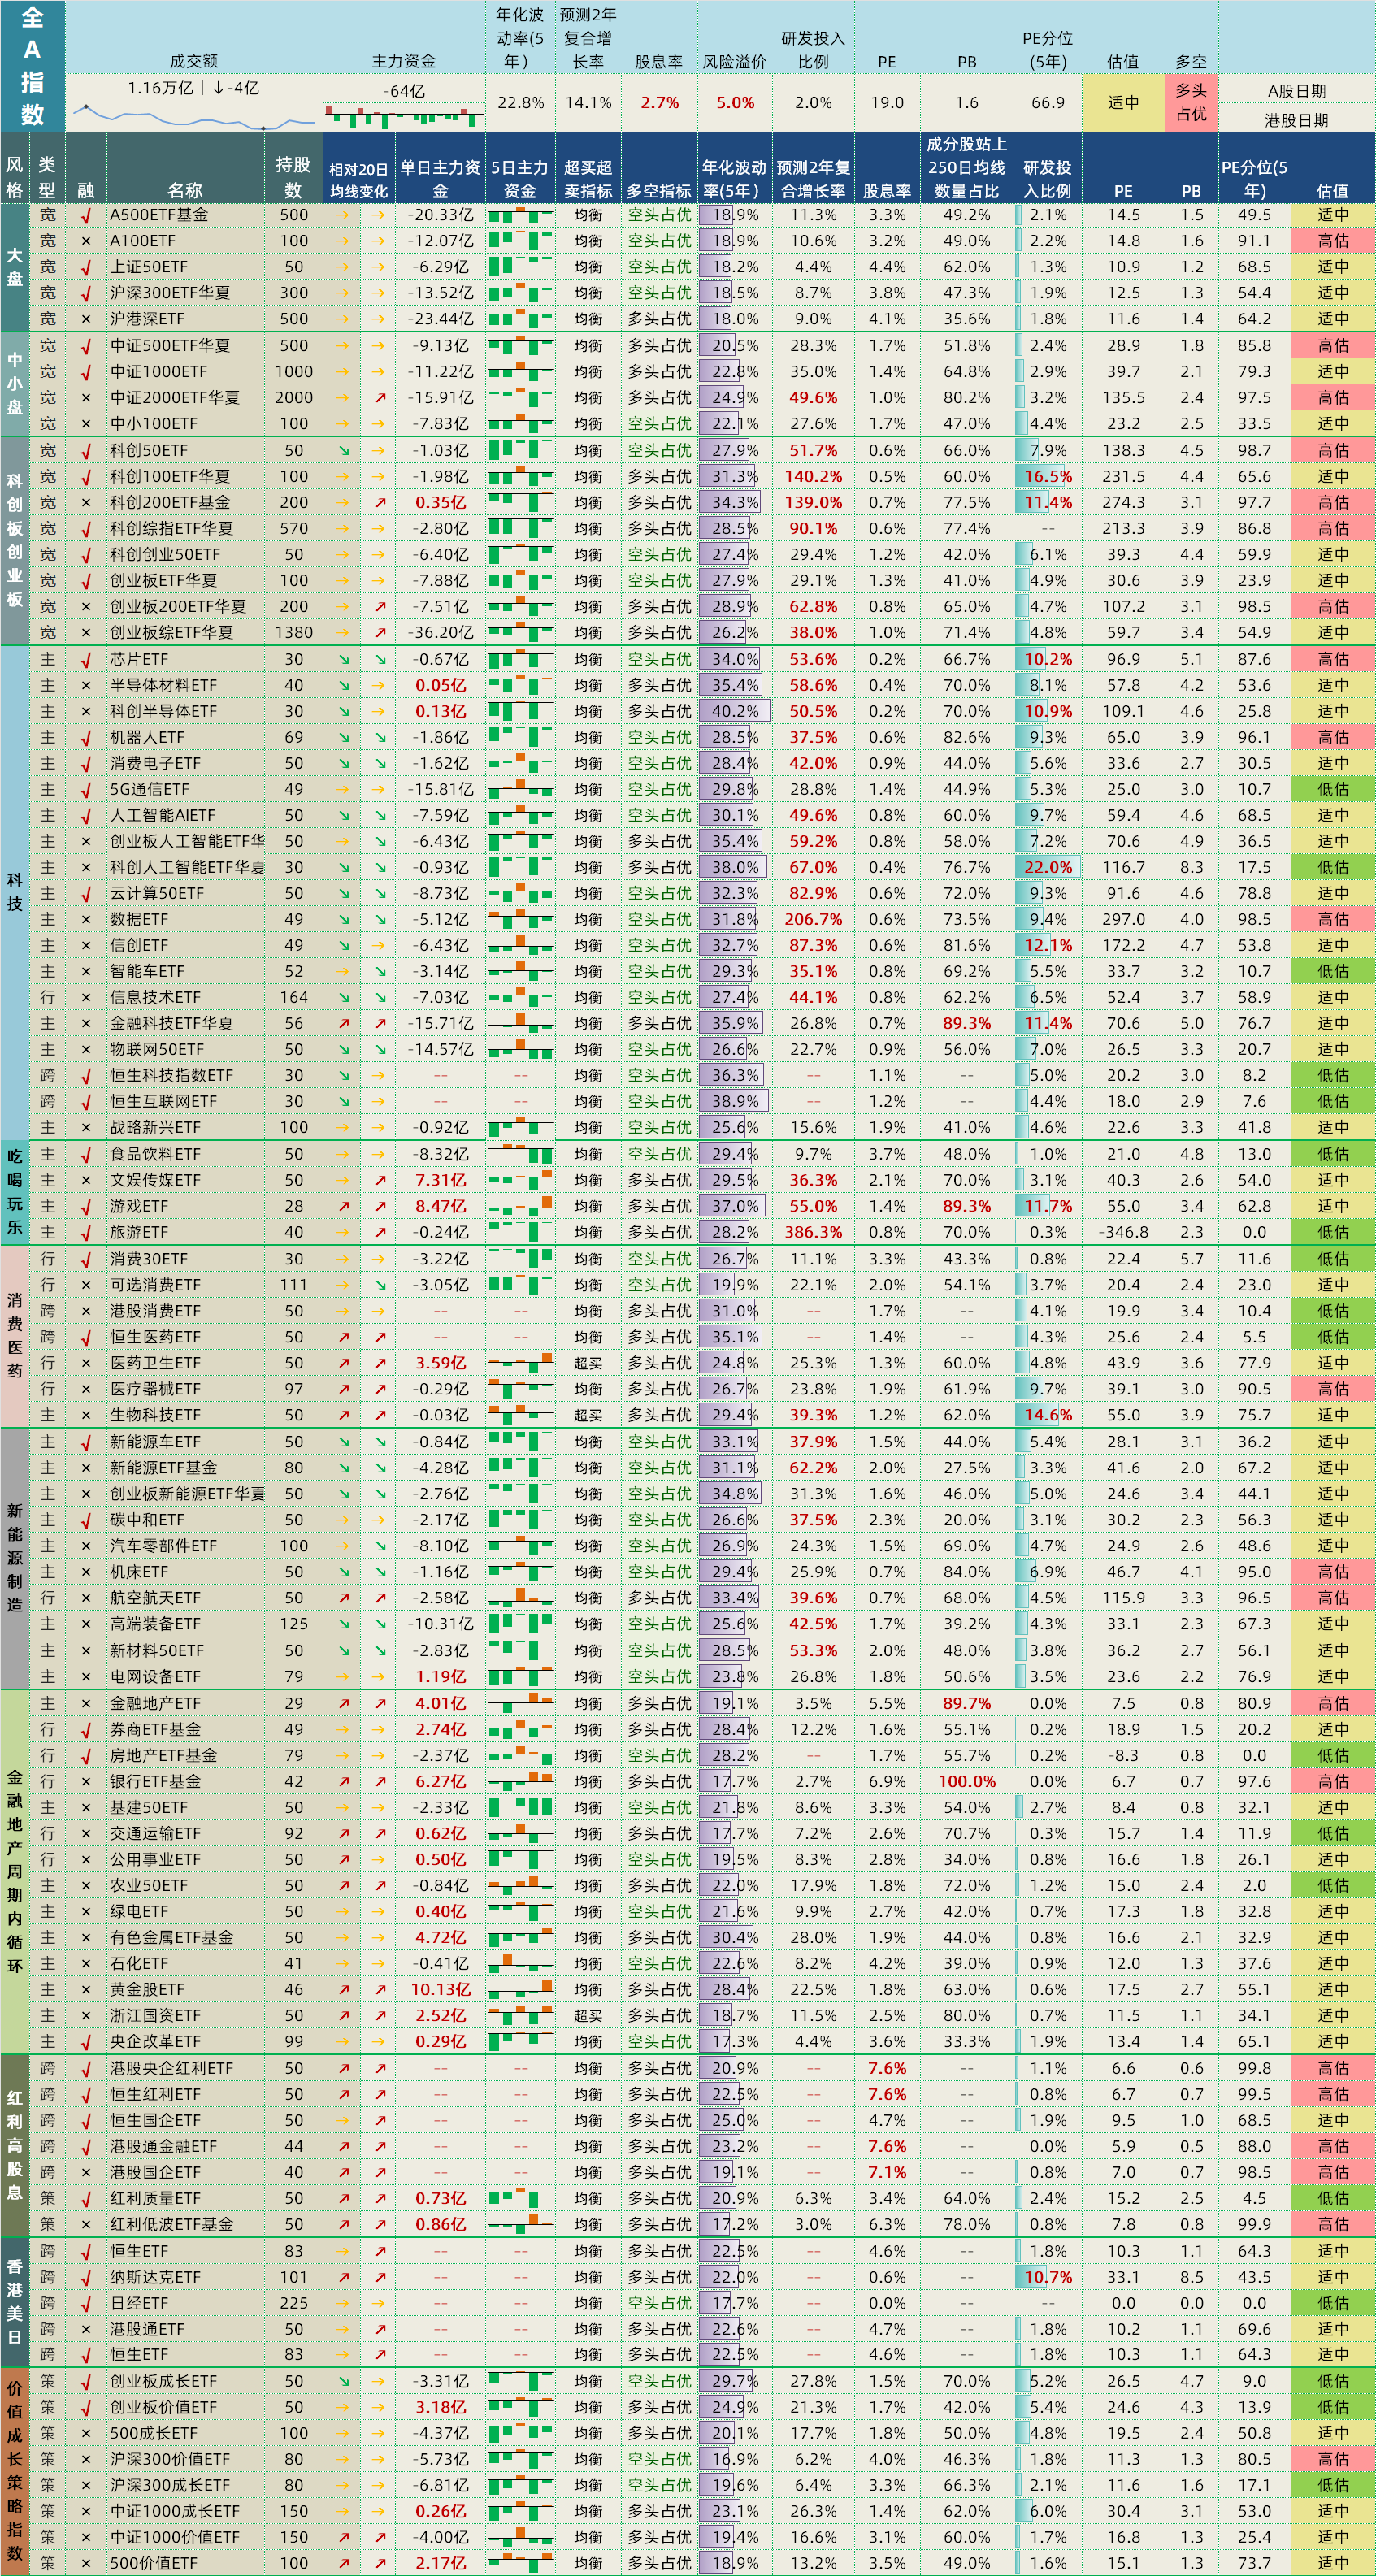The height and width of the screenshot is (2576, 1376).
Task: Click the × mark in A100ETF row
Action: pyautogui.click(x=86, y=241)
